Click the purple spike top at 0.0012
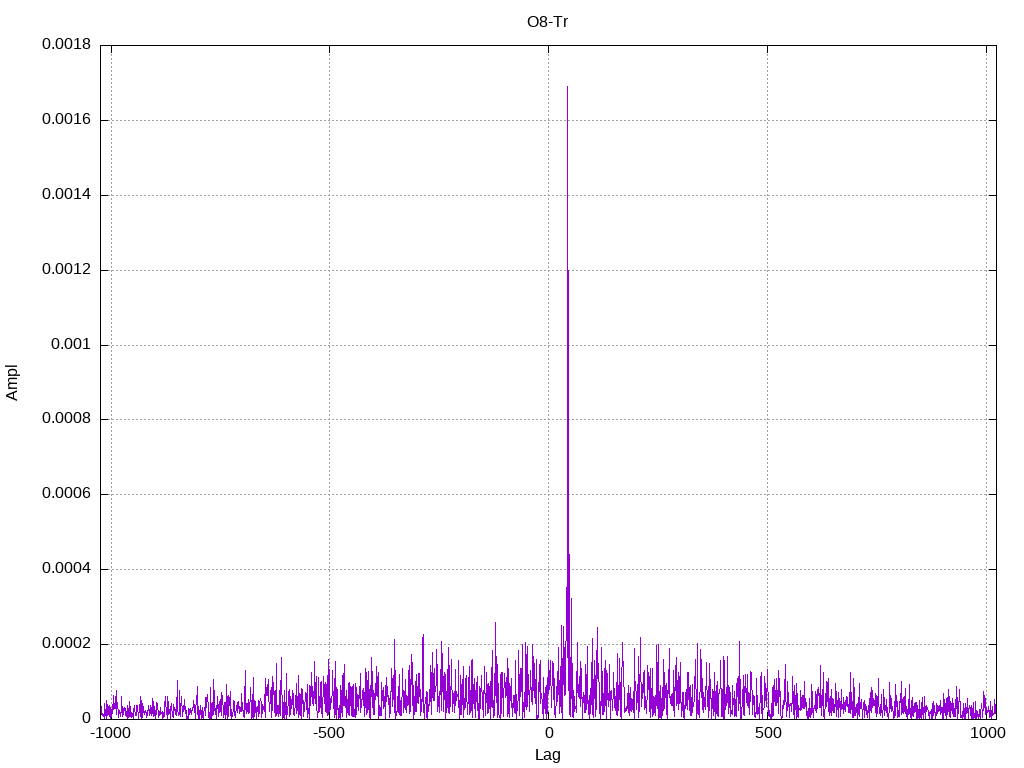The image size is (1024, 768). pos(568,271)
